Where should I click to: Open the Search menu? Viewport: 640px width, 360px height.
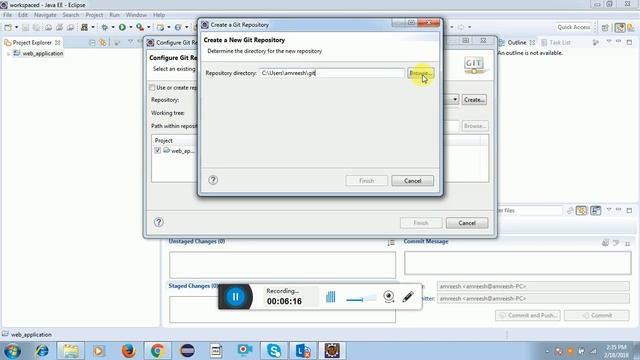coord(71,15)
